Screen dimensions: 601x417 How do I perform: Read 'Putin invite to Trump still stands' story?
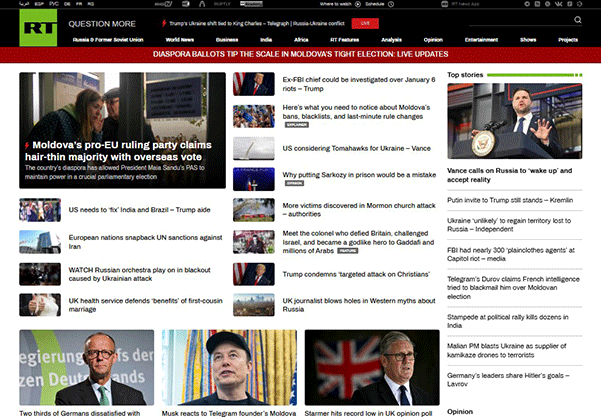(x=510, y=201)
